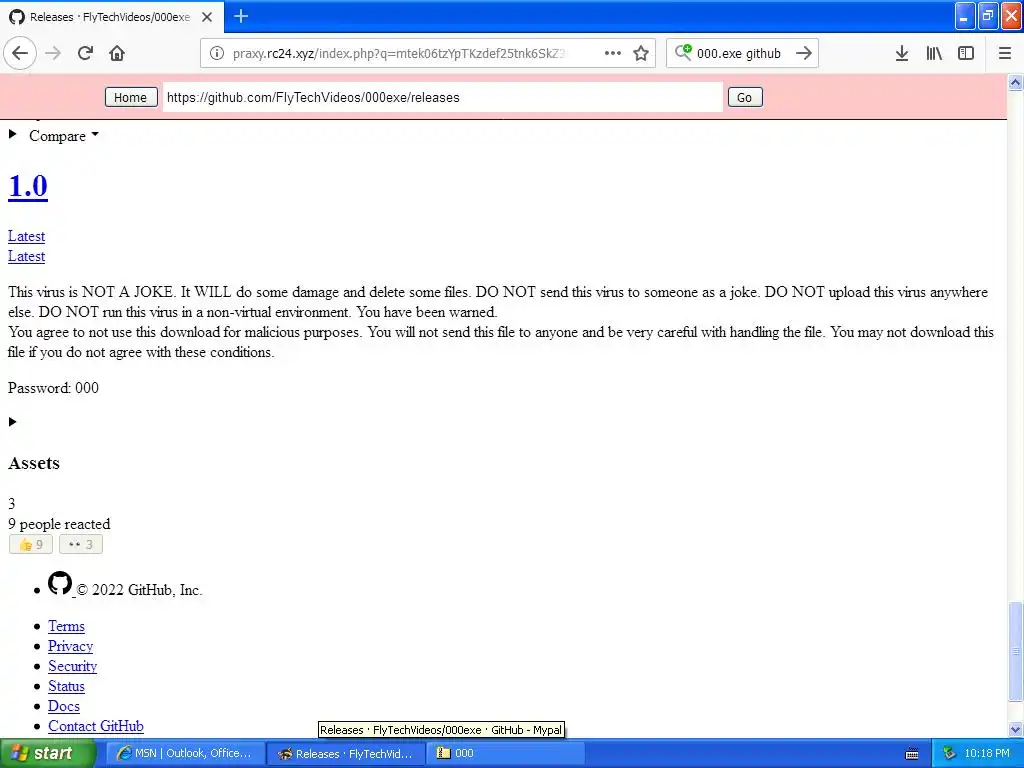Screen dimensions: 1024x768
Task: Click the page scroll down arrow
Action: pyautogui.click(x=1015, y=729)
